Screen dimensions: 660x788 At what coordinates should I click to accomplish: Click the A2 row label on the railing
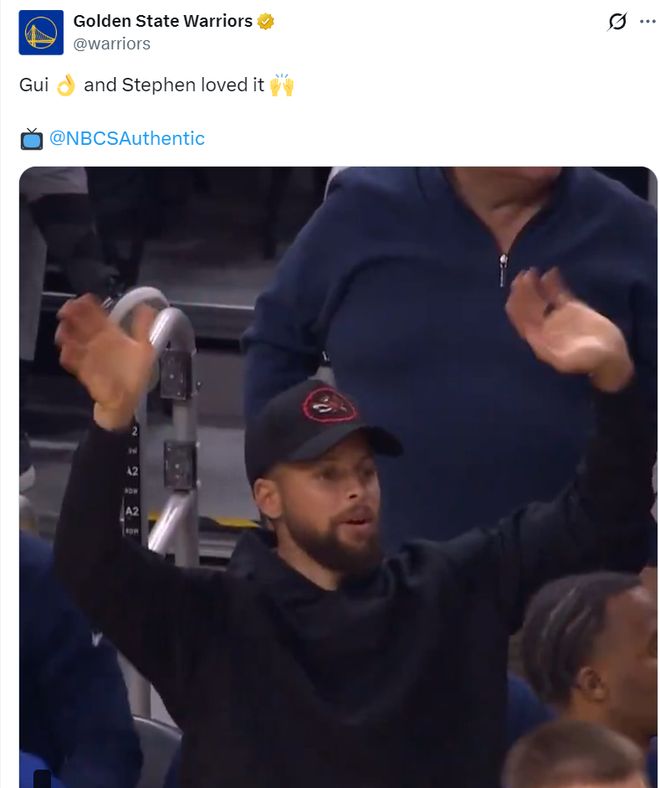(x=132, y=512)
